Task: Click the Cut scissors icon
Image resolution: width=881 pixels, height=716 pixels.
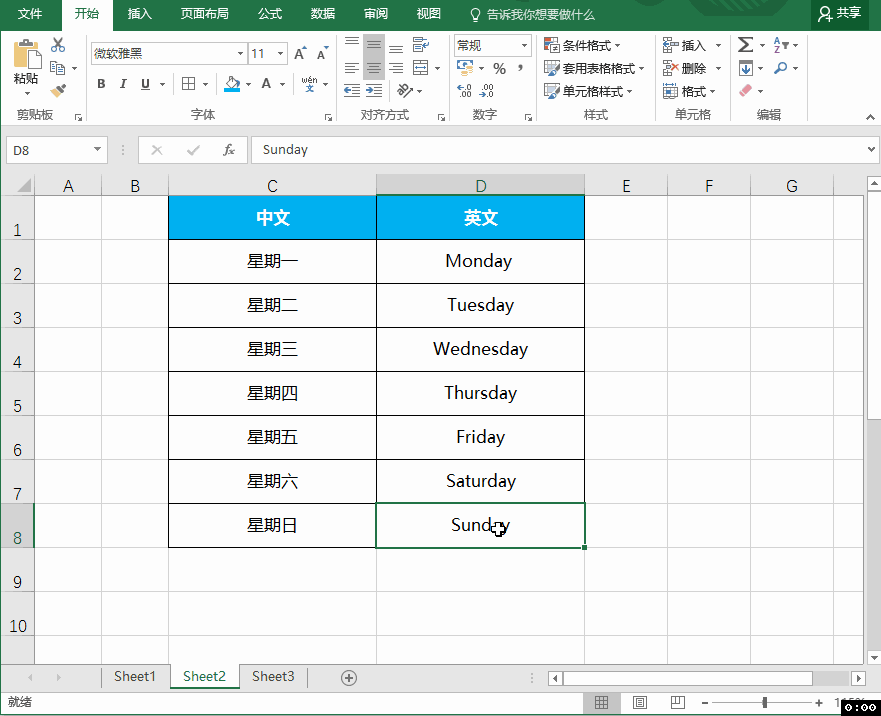Action: pyautogui.click(x=58, y=45)
